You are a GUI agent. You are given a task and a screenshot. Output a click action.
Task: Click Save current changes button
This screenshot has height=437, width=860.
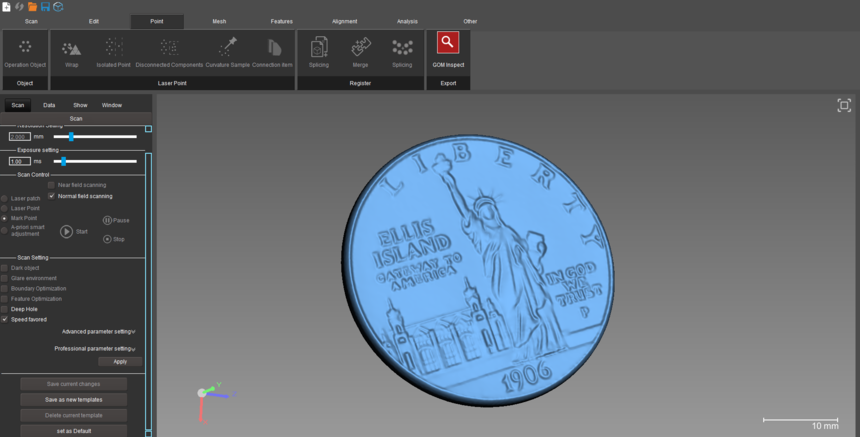click(73, 384)
